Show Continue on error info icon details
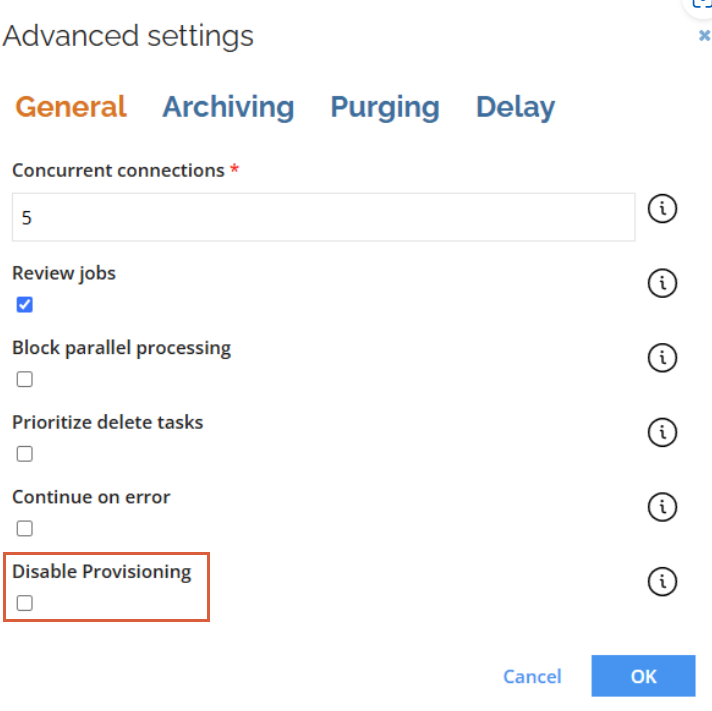Screen dimensions: 712x711 point(662,507)
